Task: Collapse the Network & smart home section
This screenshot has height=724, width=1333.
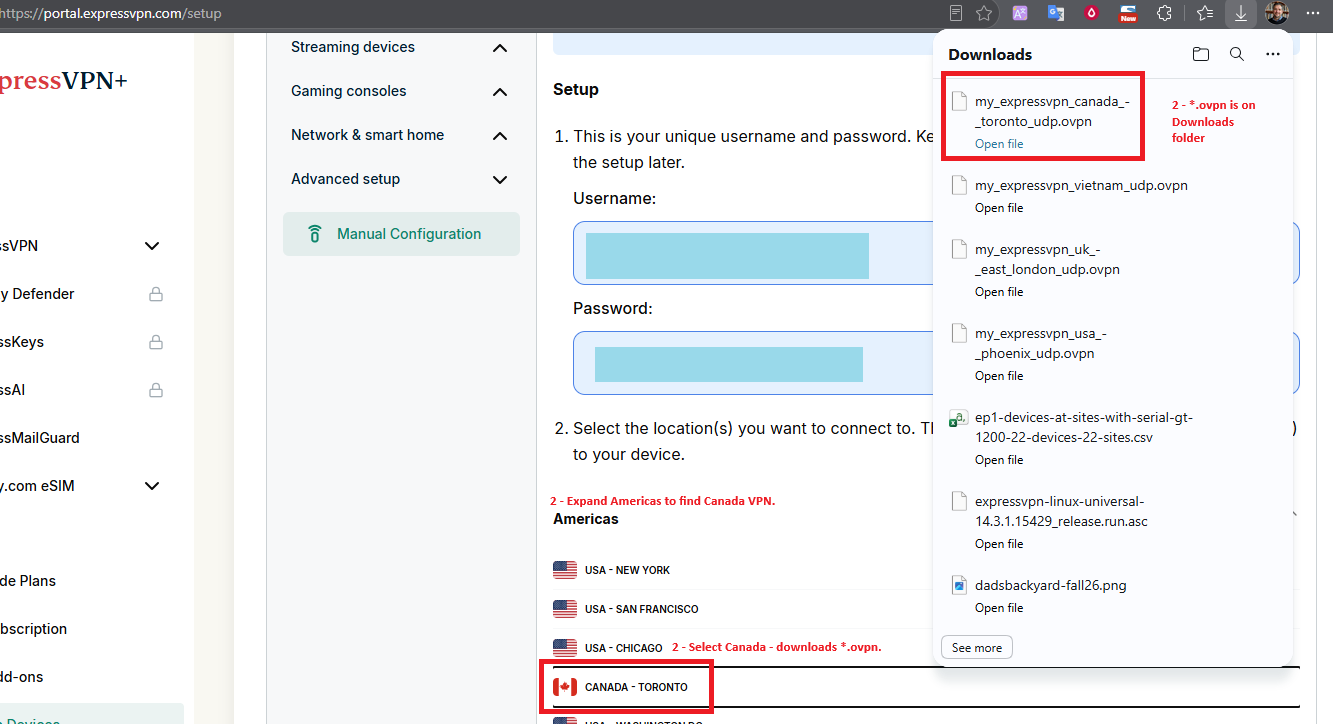Action: [x=501, y=136]
